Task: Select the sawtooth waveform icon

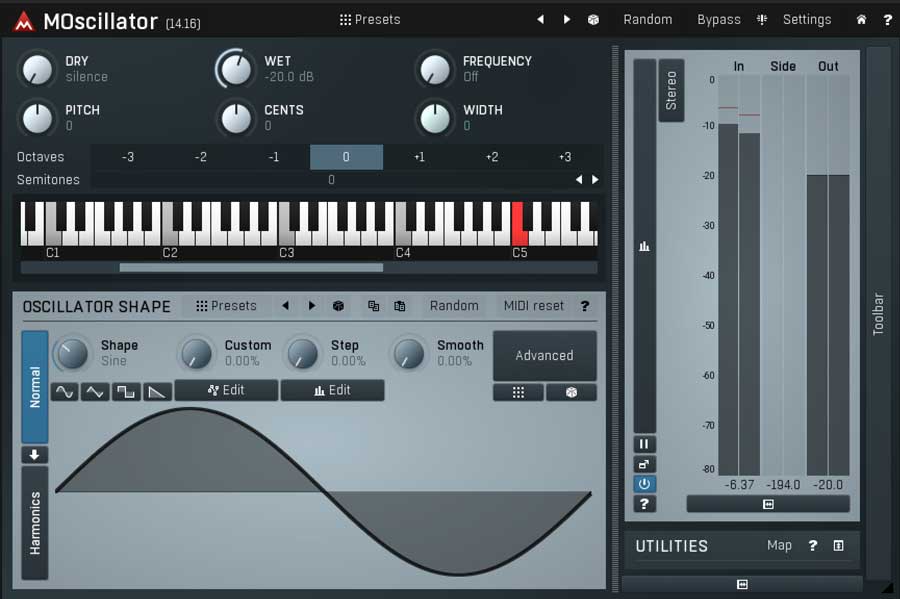Action: (157, 392)
